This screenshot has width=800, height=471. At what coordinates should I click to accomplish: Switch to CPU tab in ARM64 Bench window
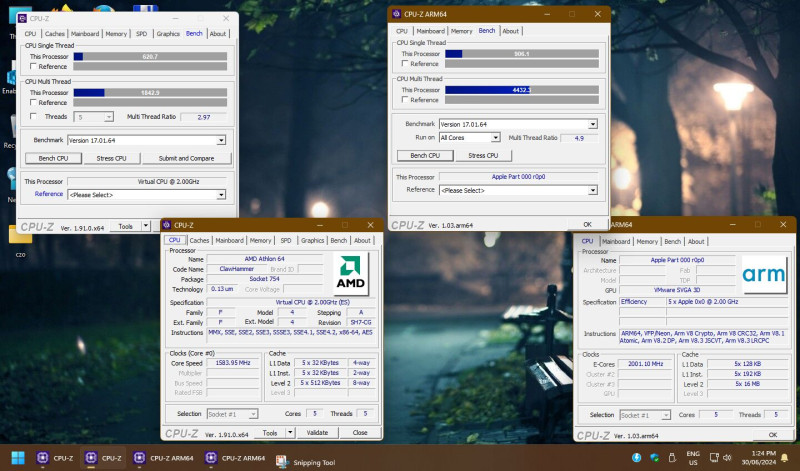[x=402, y=31]
